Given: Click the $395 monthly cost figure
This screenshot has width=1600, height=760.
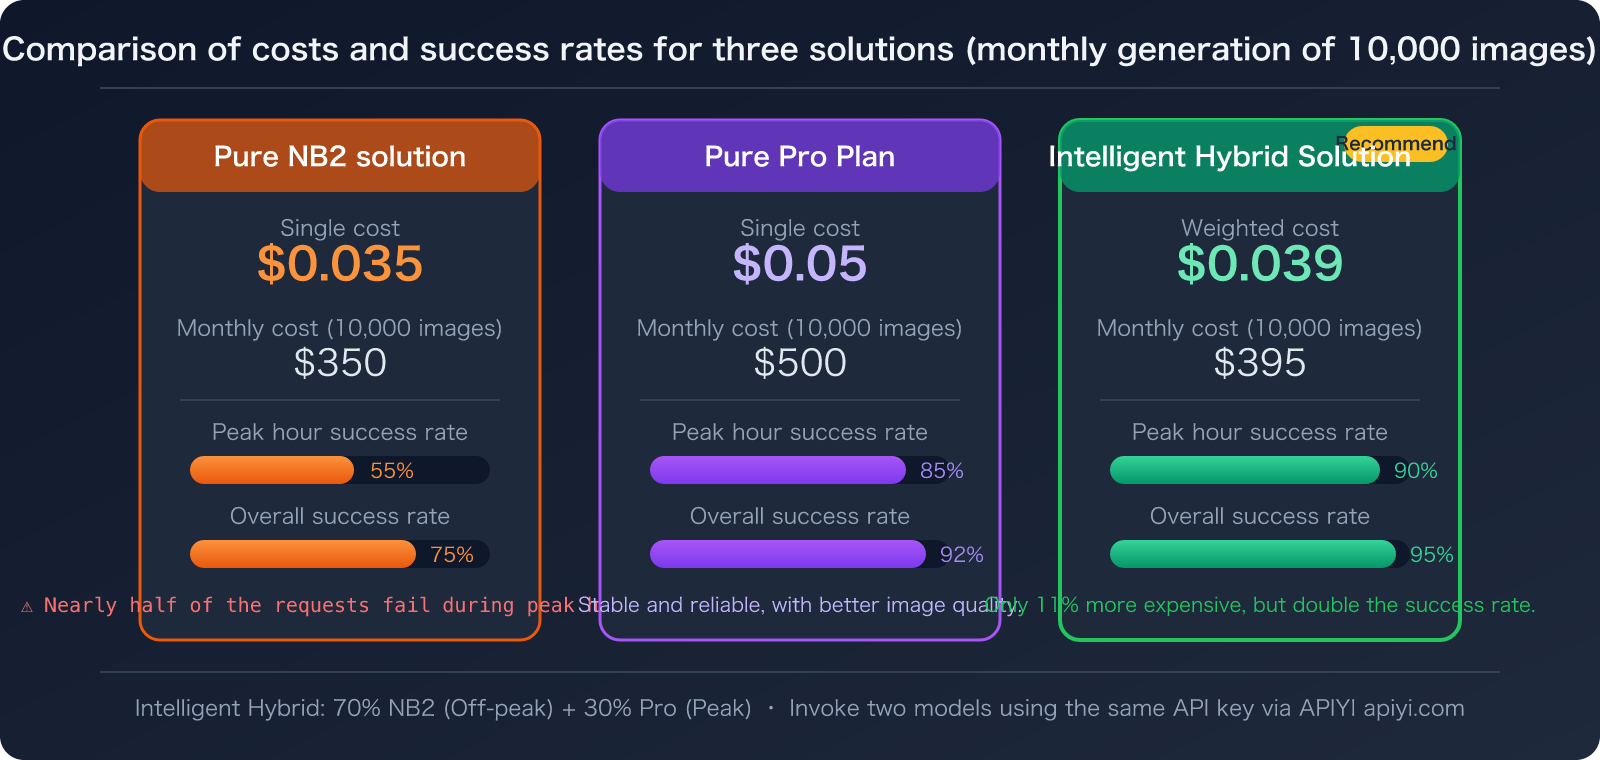Looking at the screenshot, I should coord(1260,363).
